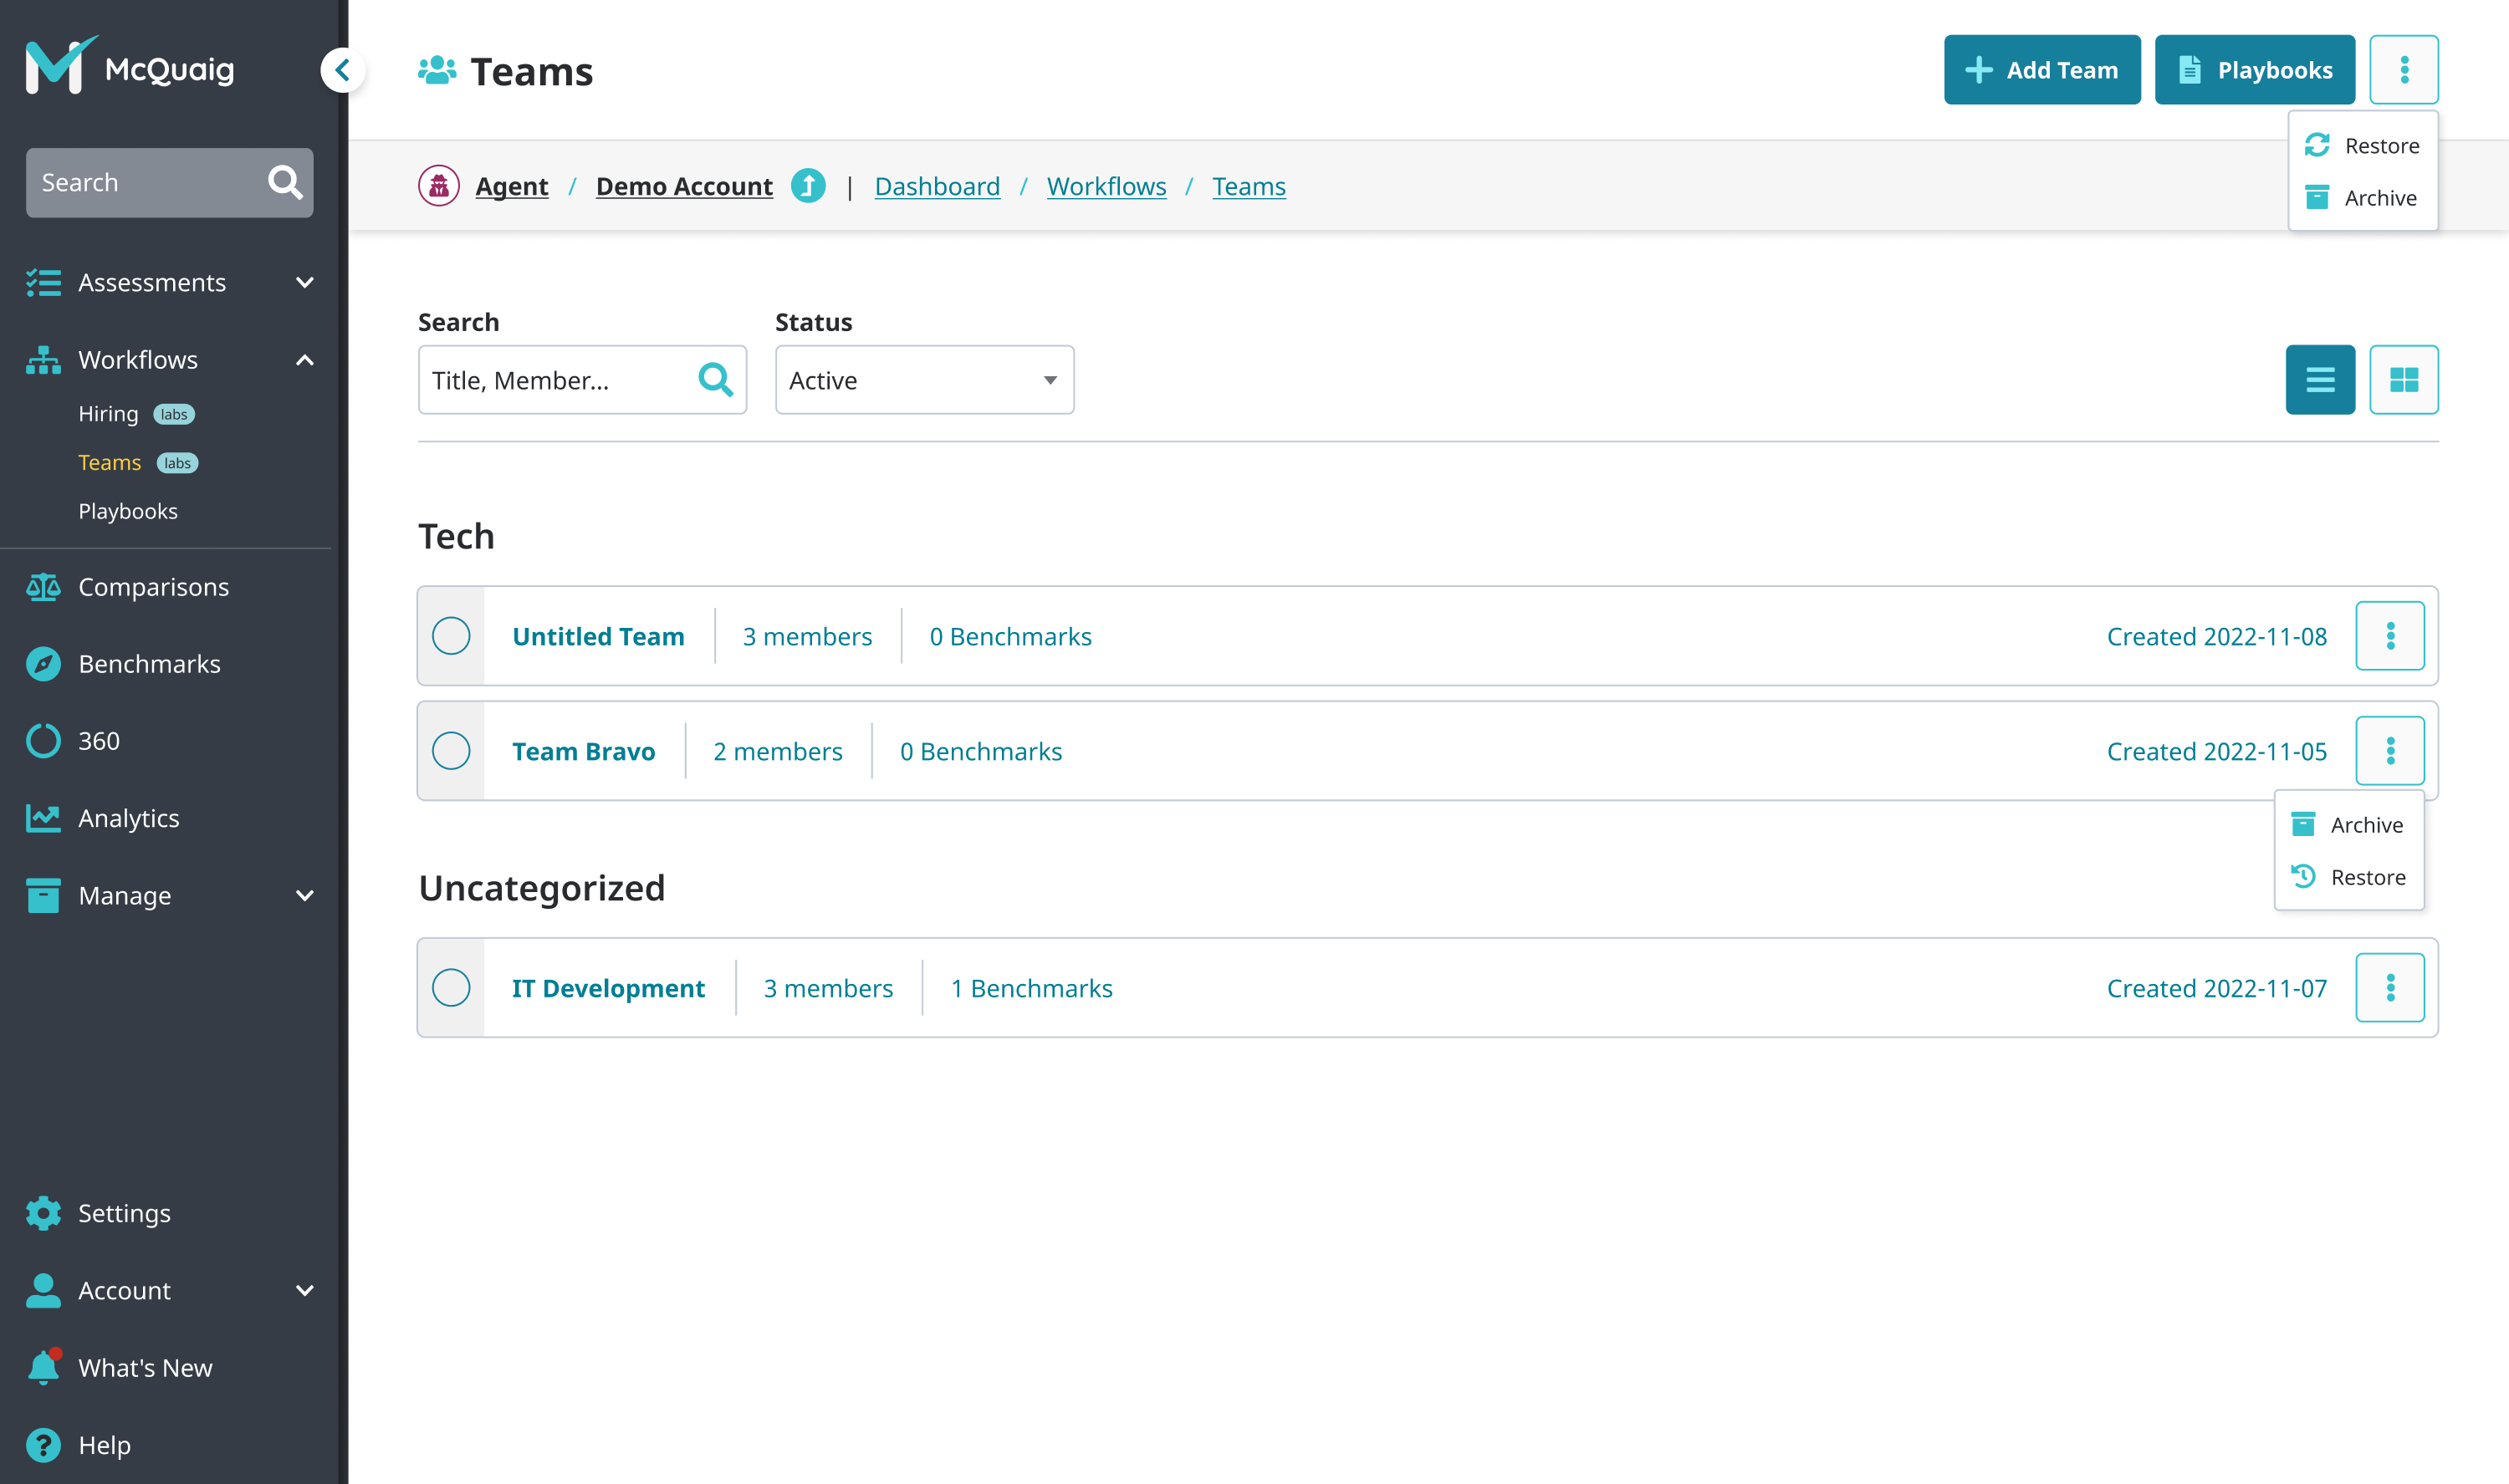The width and height of the screenshot is (2509, 1484).
Task: Switch to grid view layout
Action: [2403, 380]
